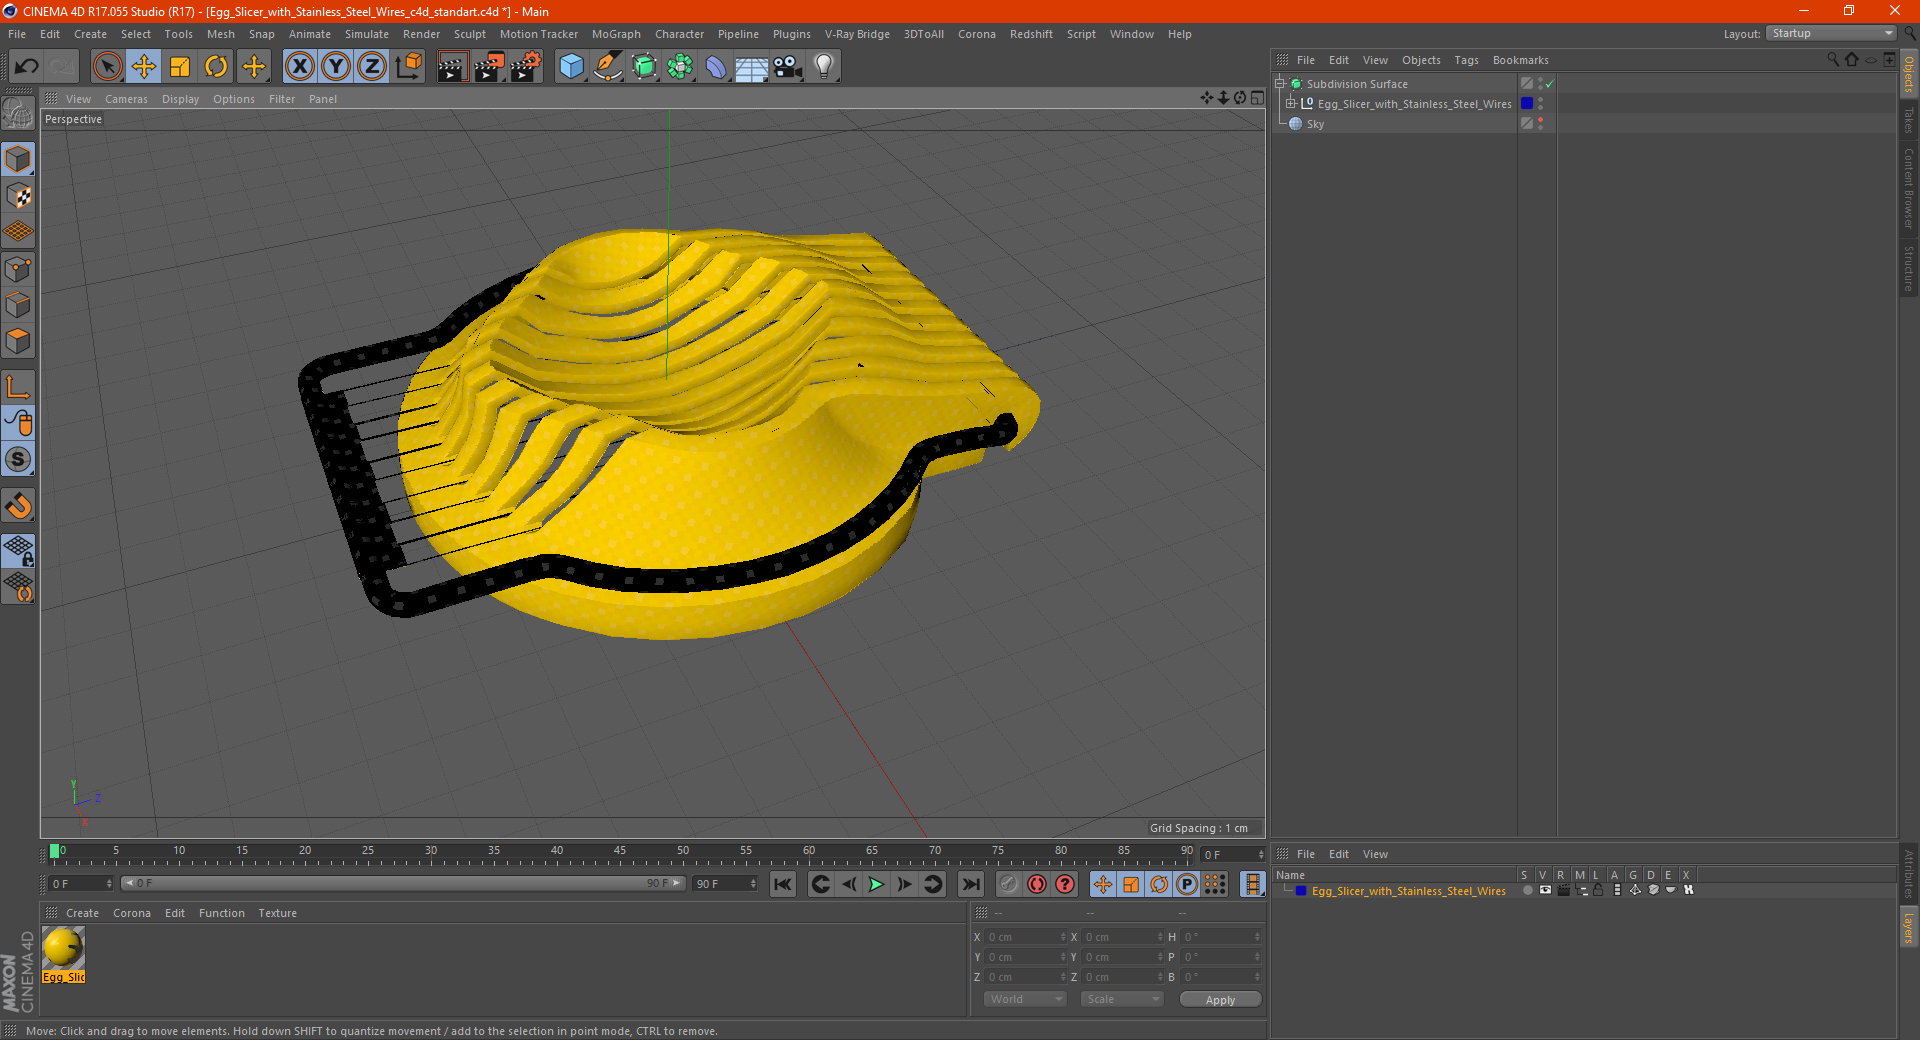Toggle X axis lock

[x=299, y=67]
